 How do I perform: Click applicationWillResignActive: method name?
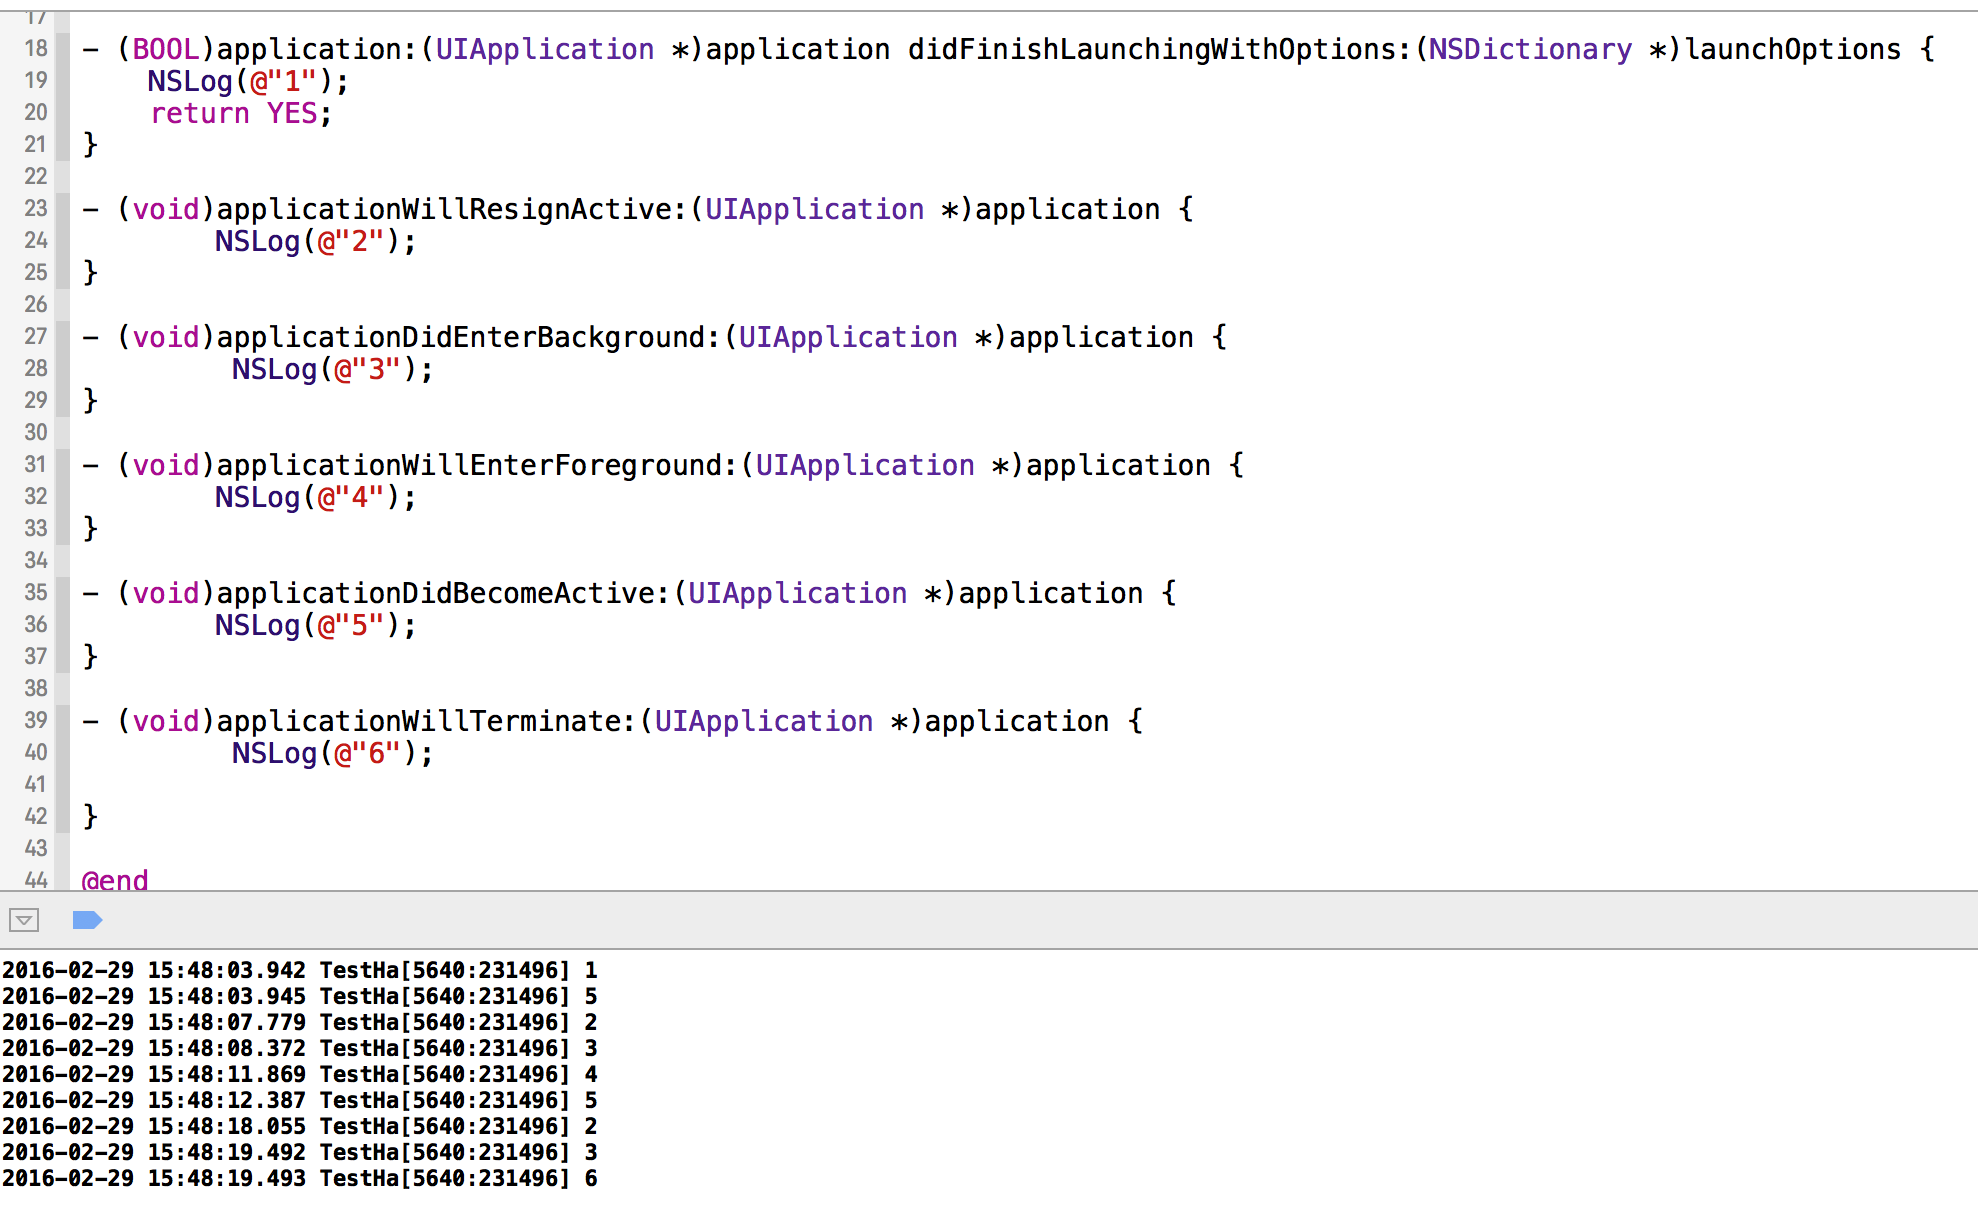(452, 209)
